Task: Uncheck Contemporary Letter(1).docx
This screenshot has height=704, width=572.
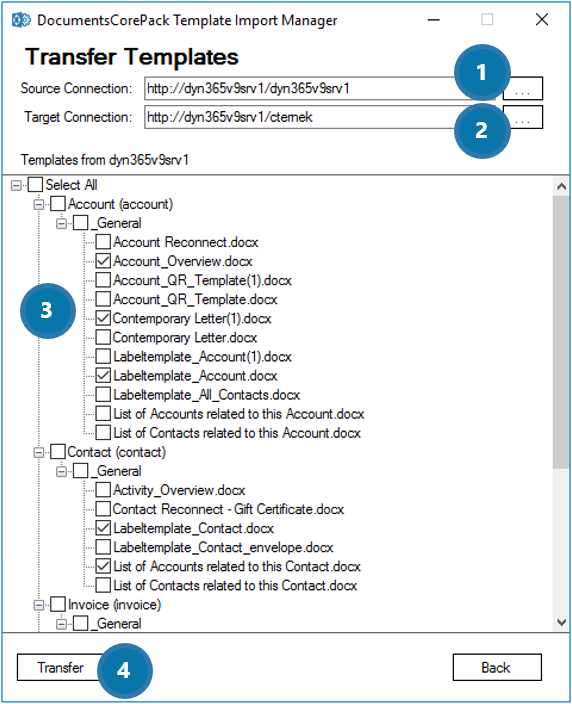Action: pos(103,318)
